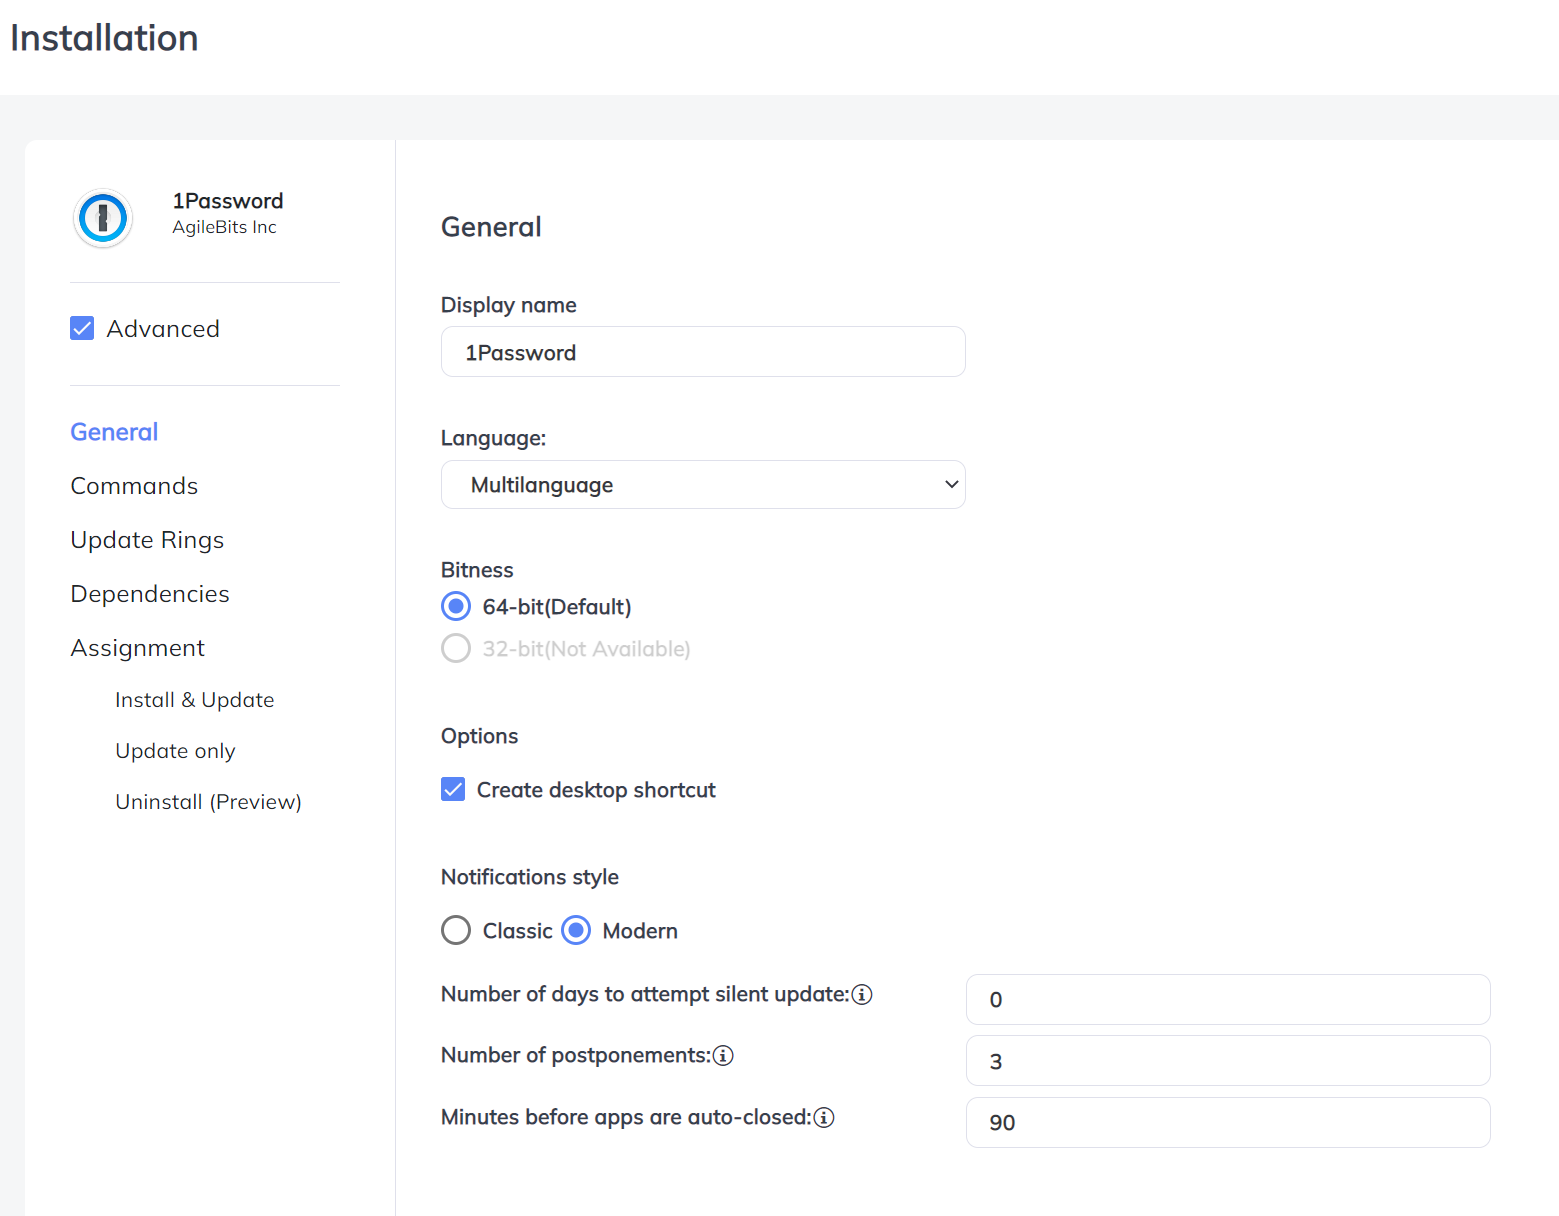Open the Language dropdown

703,485
